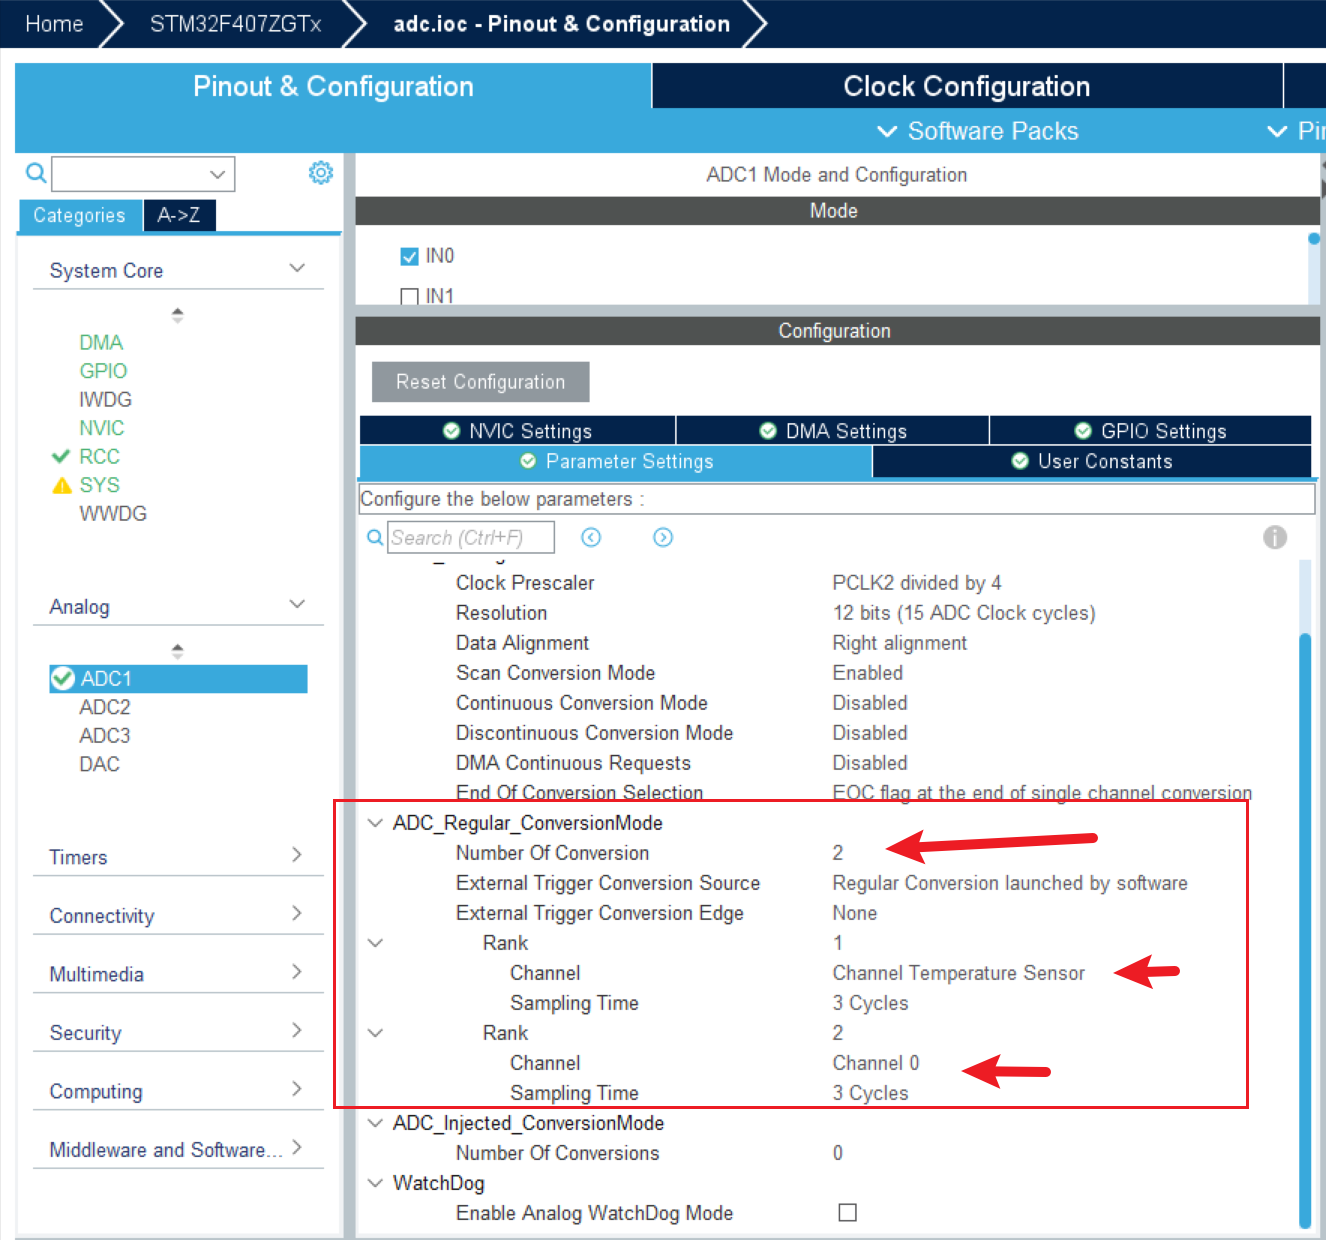This screenshot has height=1240, width=1326.
Task: Click the green check icon beside ADC1
Action: (x=63, y=678)
